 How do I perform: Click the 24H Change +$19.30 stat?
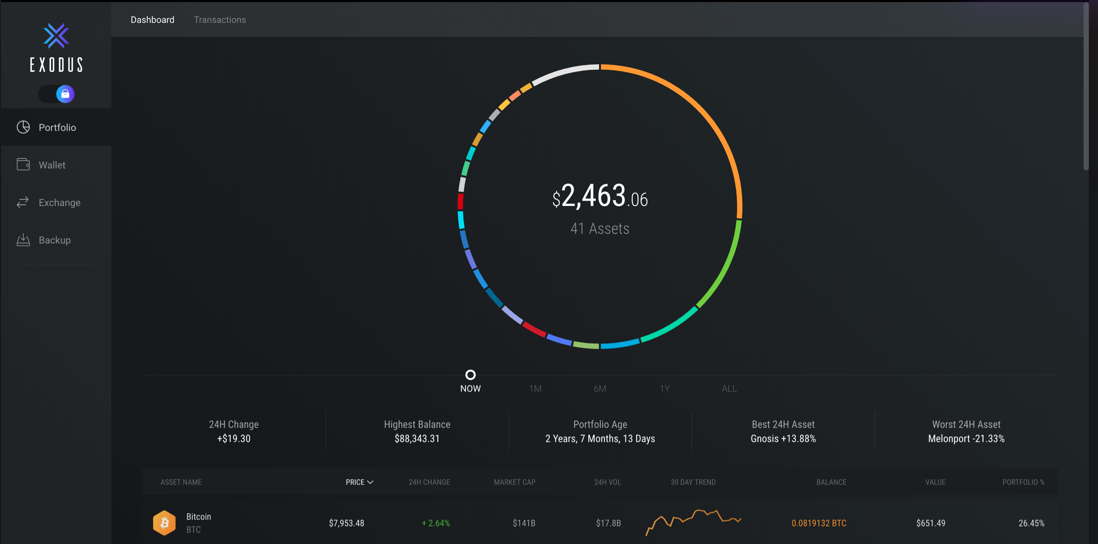[x=233, y=431]
